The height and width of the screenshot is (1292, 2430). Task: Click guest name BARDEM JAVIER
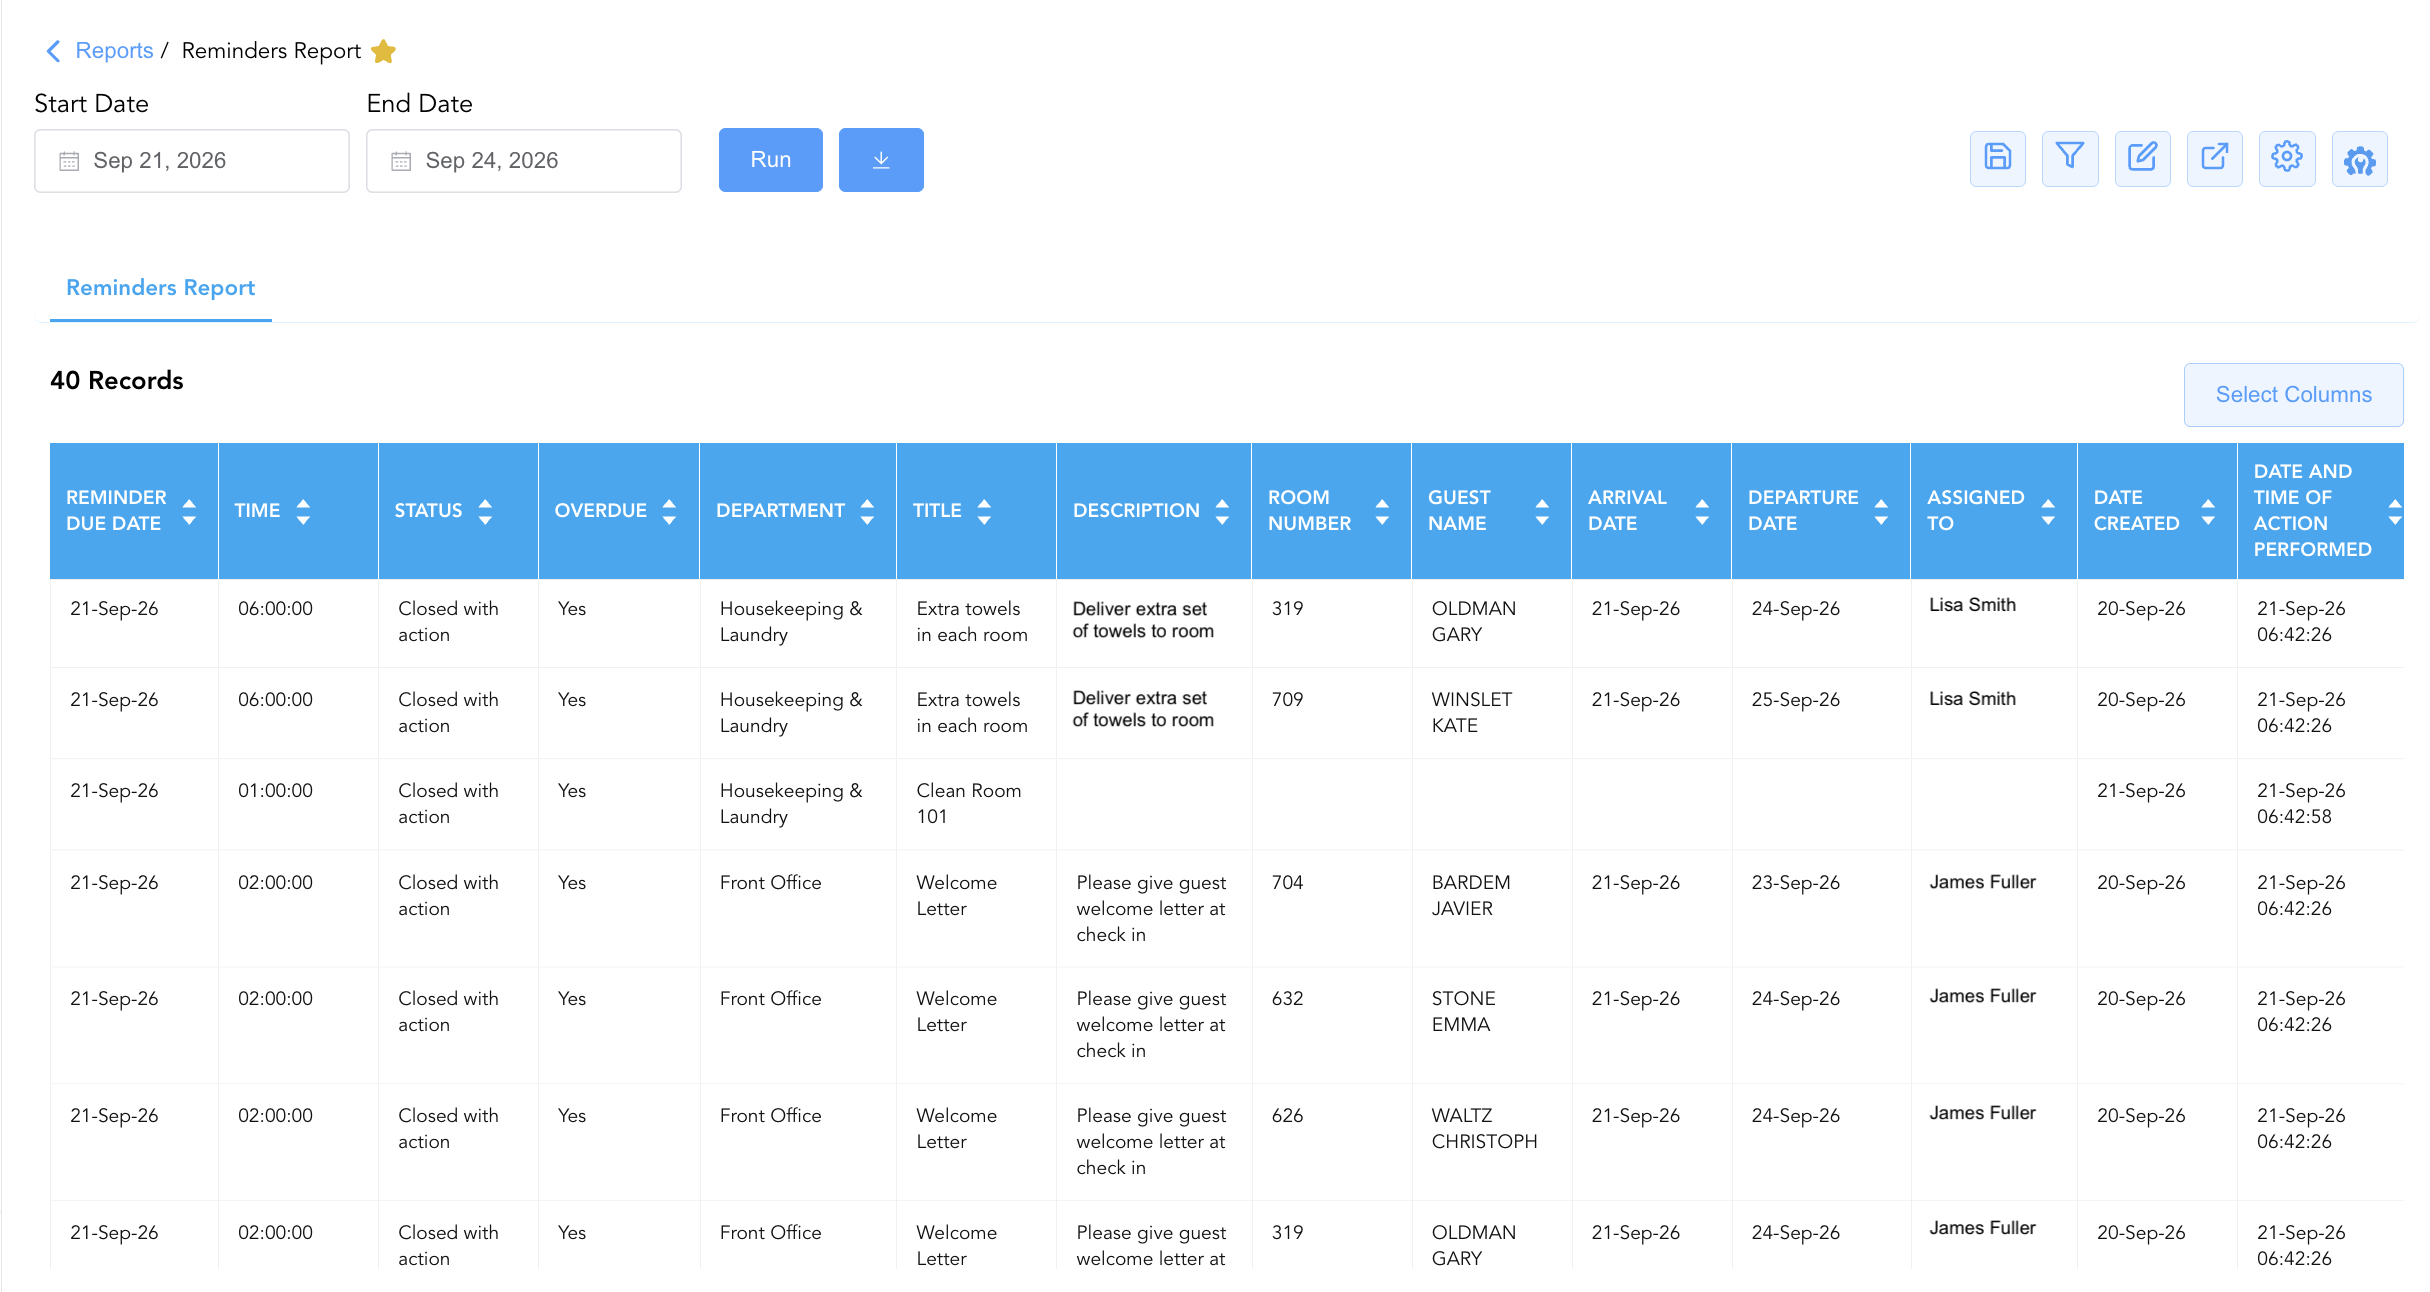[x=1471, y=895]
